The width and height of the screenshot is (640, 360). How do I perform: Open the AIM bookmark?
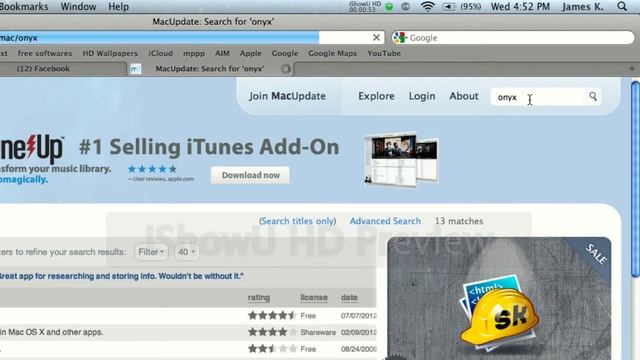pos(222,53)
